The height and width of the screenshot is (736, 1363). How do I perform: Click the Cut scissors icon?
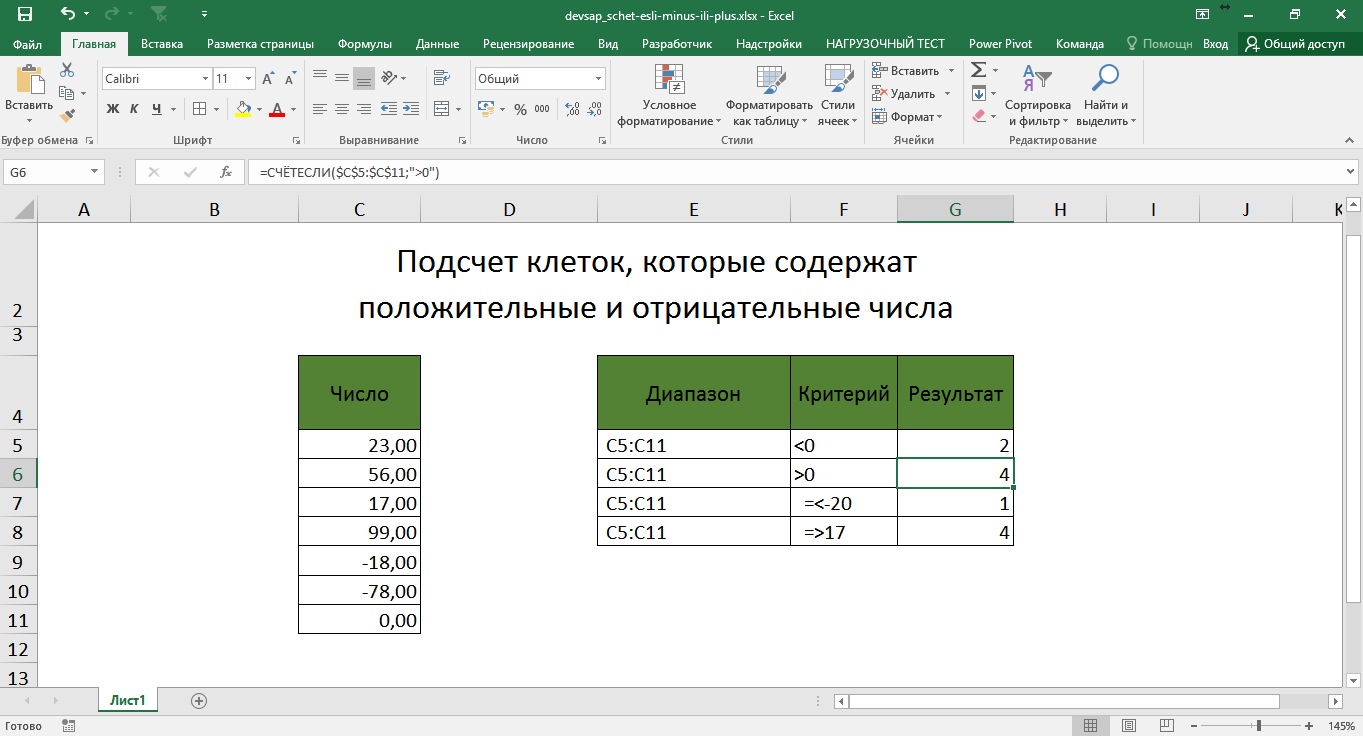click(x=67, y=70)
